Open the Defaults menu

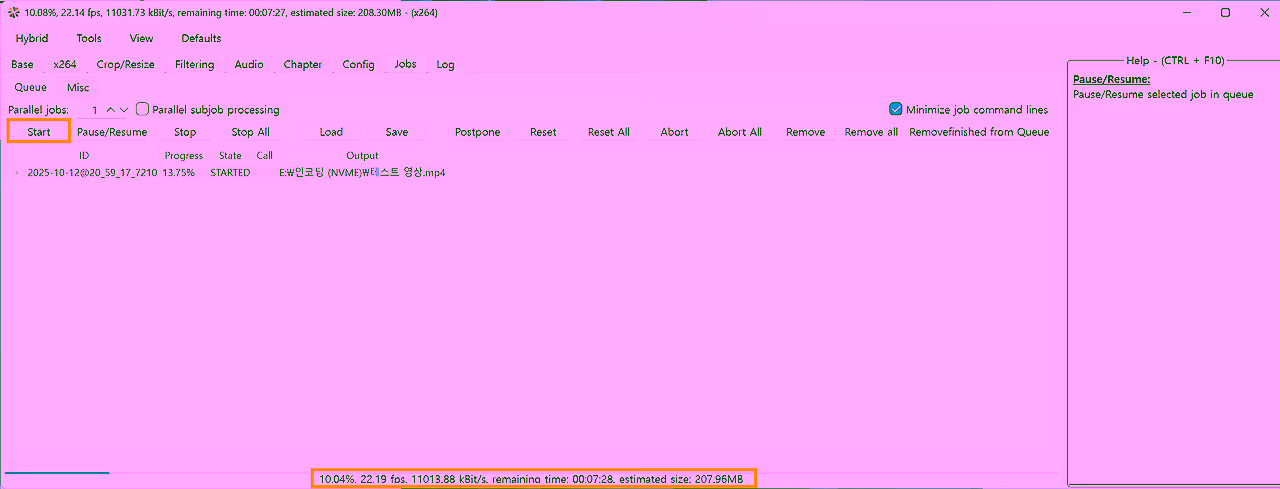click(201, 38)
